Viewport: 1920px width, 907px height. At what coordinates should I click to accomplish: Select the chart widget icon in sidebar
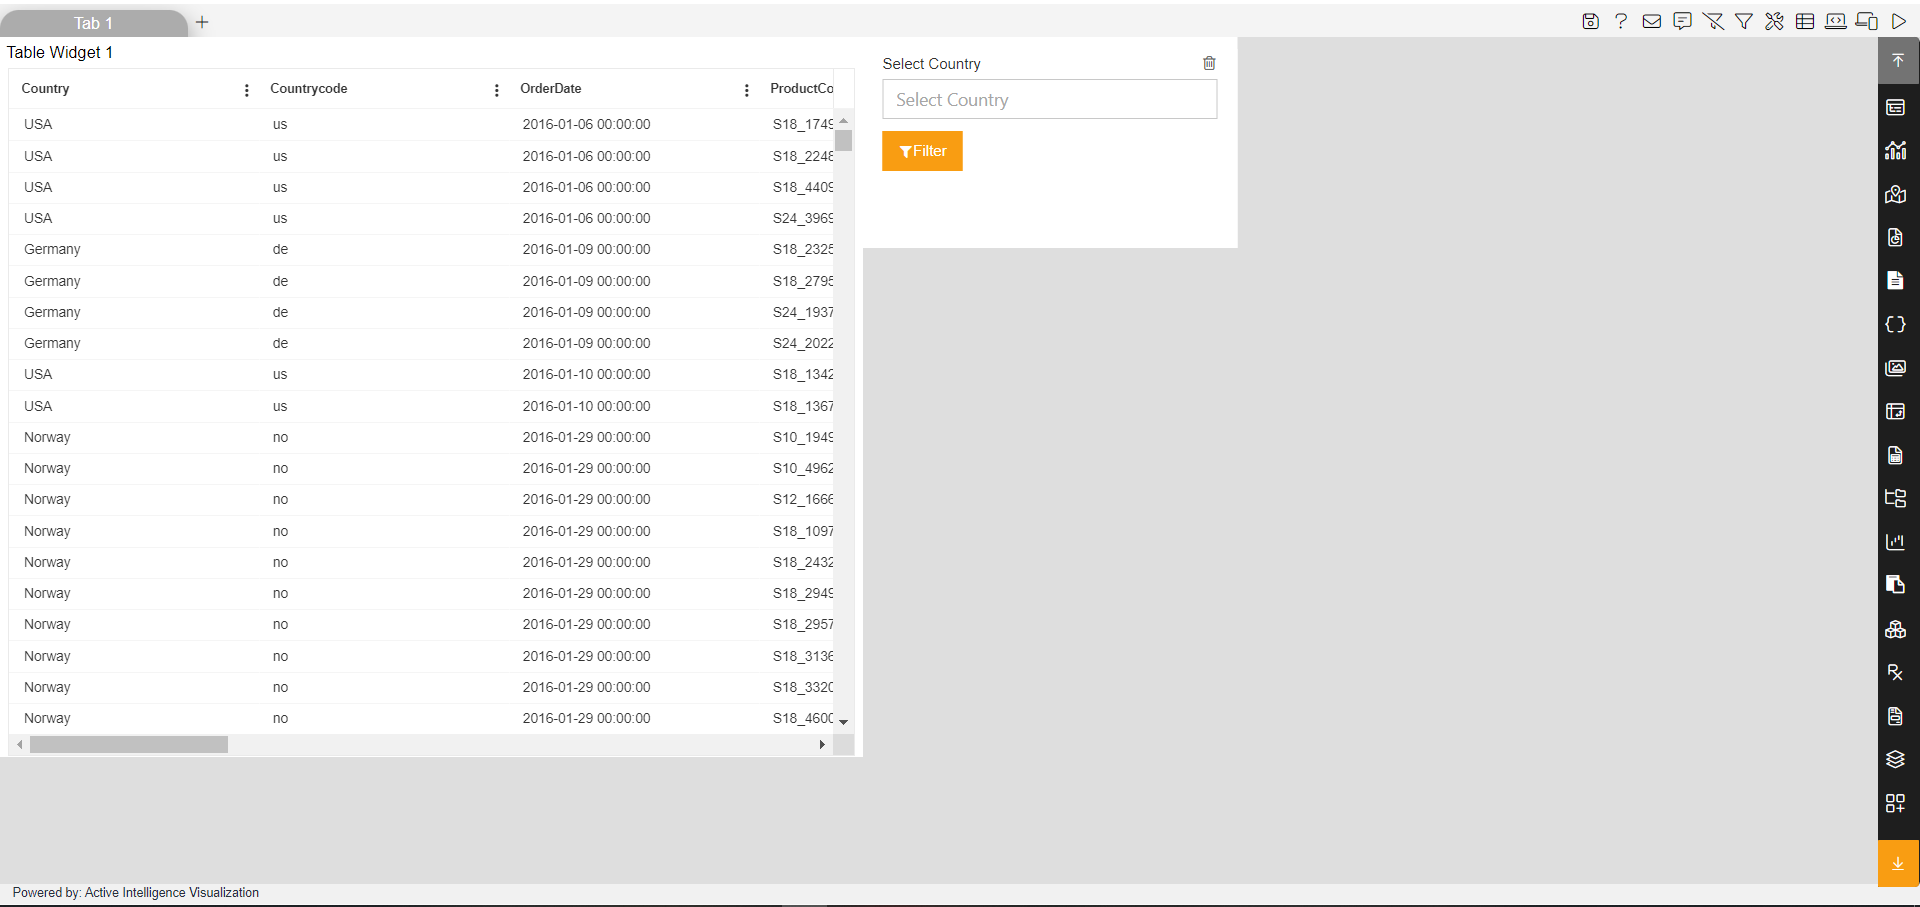pos(1895,150)
